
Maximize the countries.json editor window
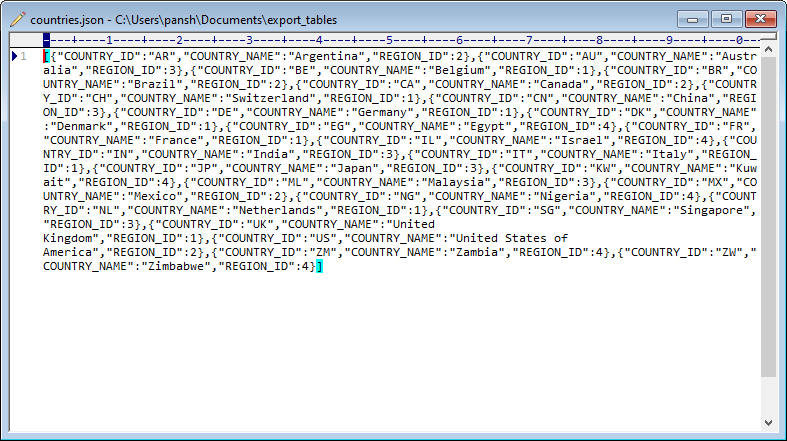727,18
